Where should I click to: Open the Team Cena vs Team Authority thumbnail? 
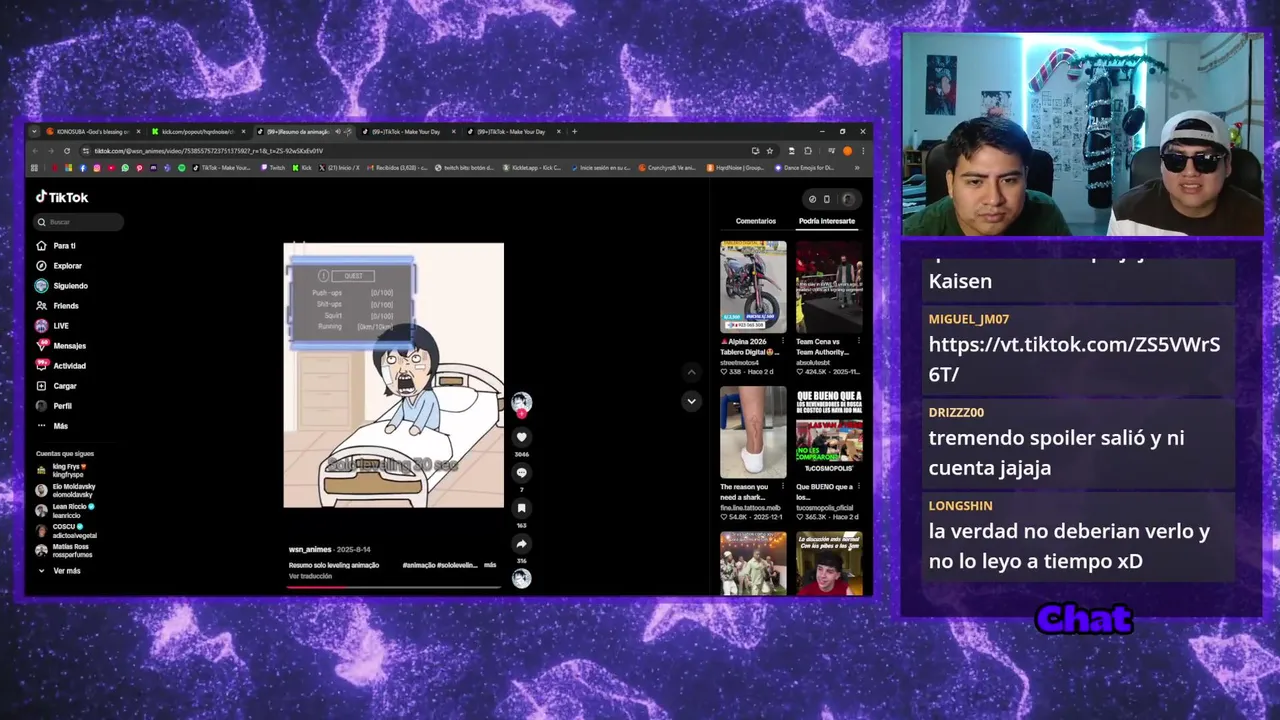pyautogui.click(x=829, y=286)
